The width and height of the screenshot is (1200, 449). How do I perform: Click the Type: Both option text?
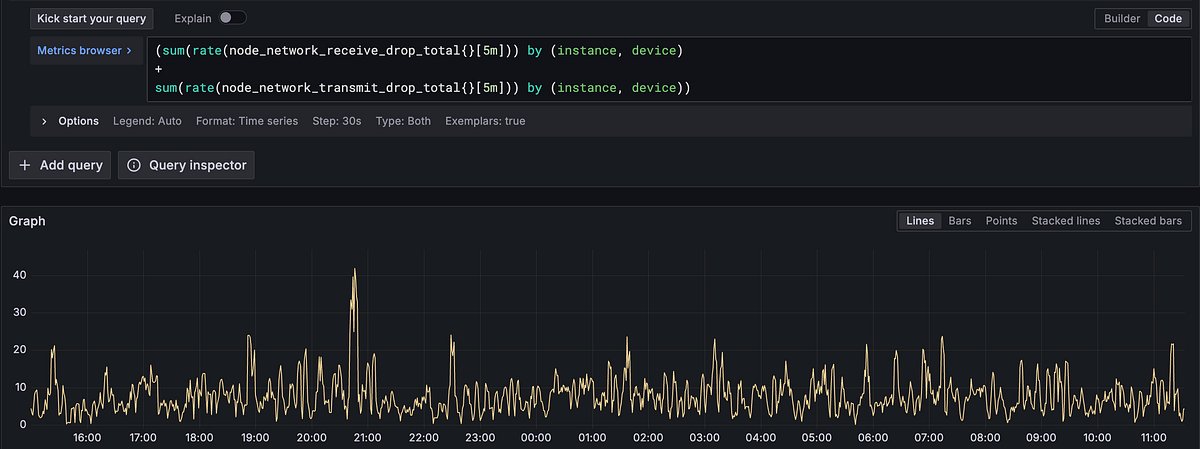click(403, 121)
